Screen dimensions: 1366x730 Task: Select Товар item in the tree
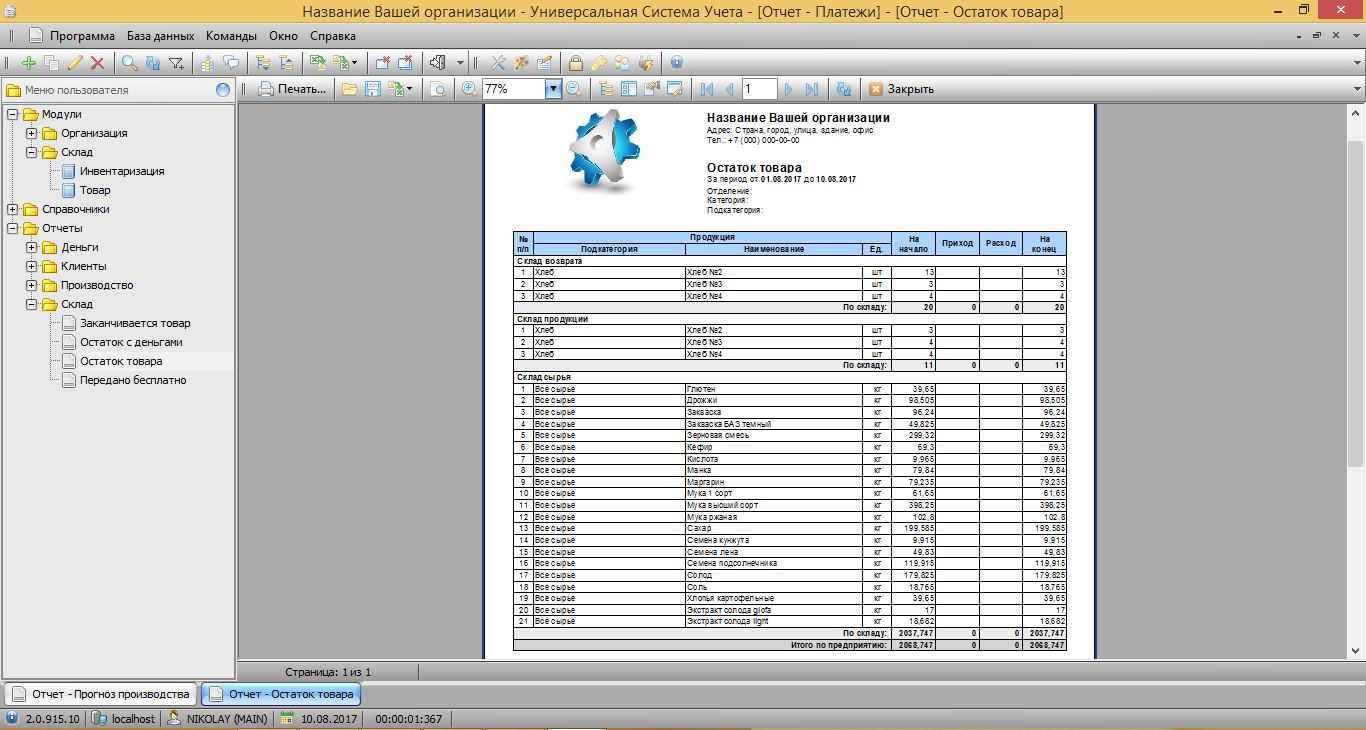[95, 190]
